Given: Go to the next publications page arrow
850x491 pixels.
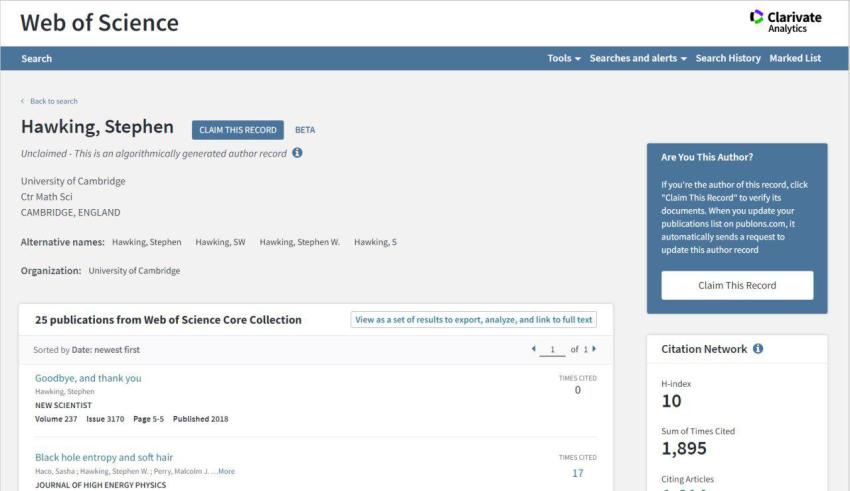Looking at the screenshot, I should (x=594, y=349).
